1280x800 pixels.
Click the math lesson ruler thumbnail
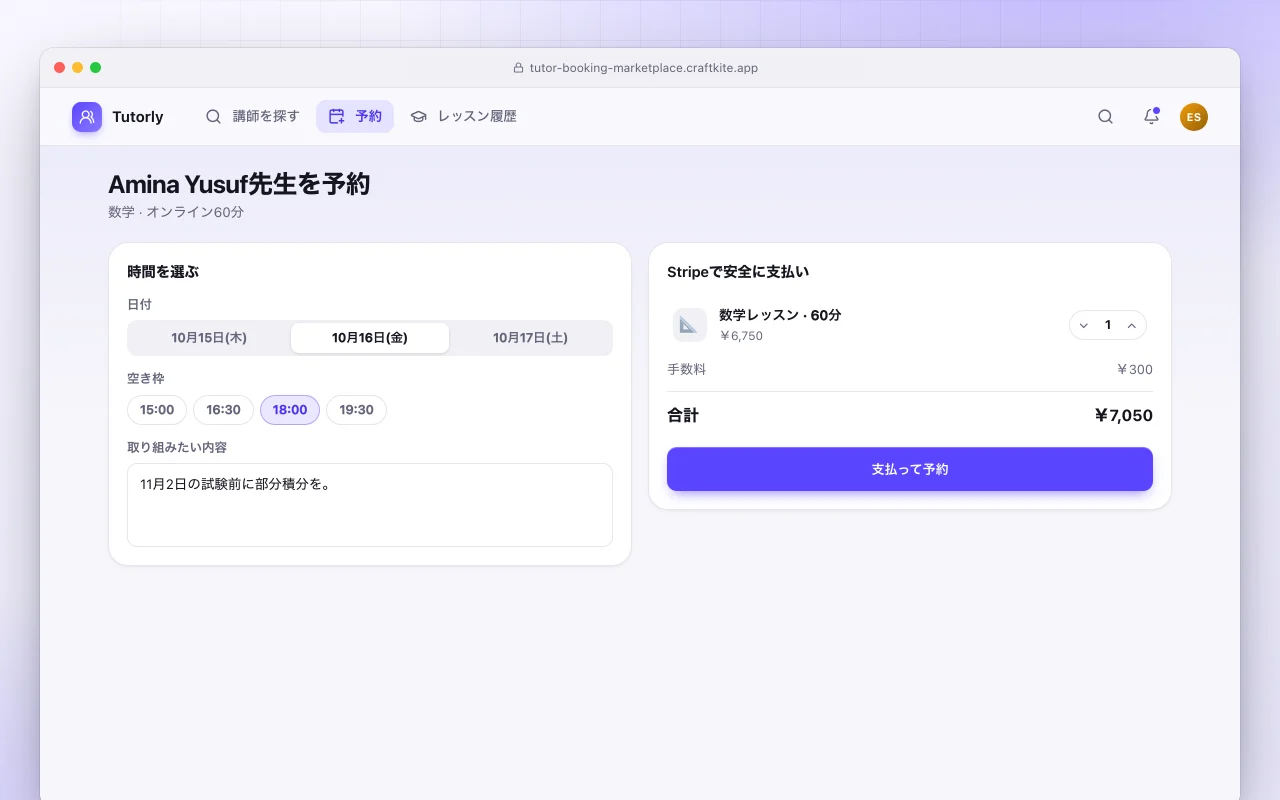click(689, 325)
